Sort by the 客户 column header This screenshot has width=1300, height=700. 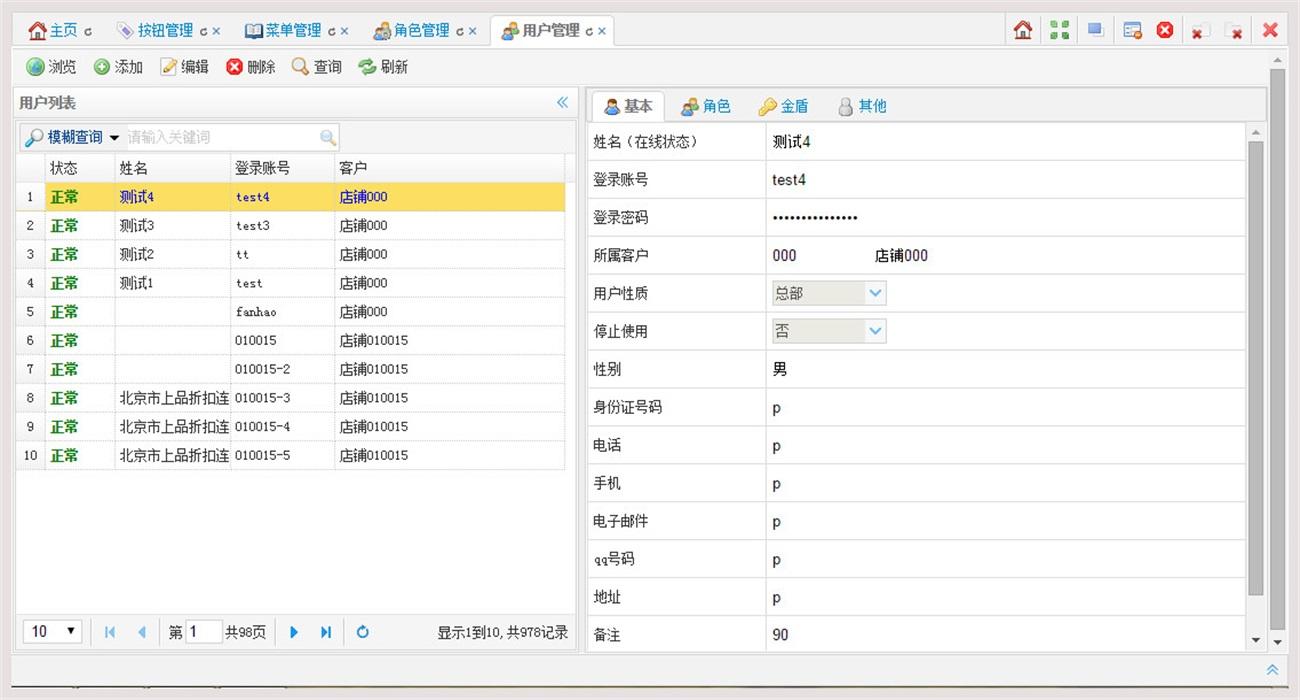click(450, 168)
